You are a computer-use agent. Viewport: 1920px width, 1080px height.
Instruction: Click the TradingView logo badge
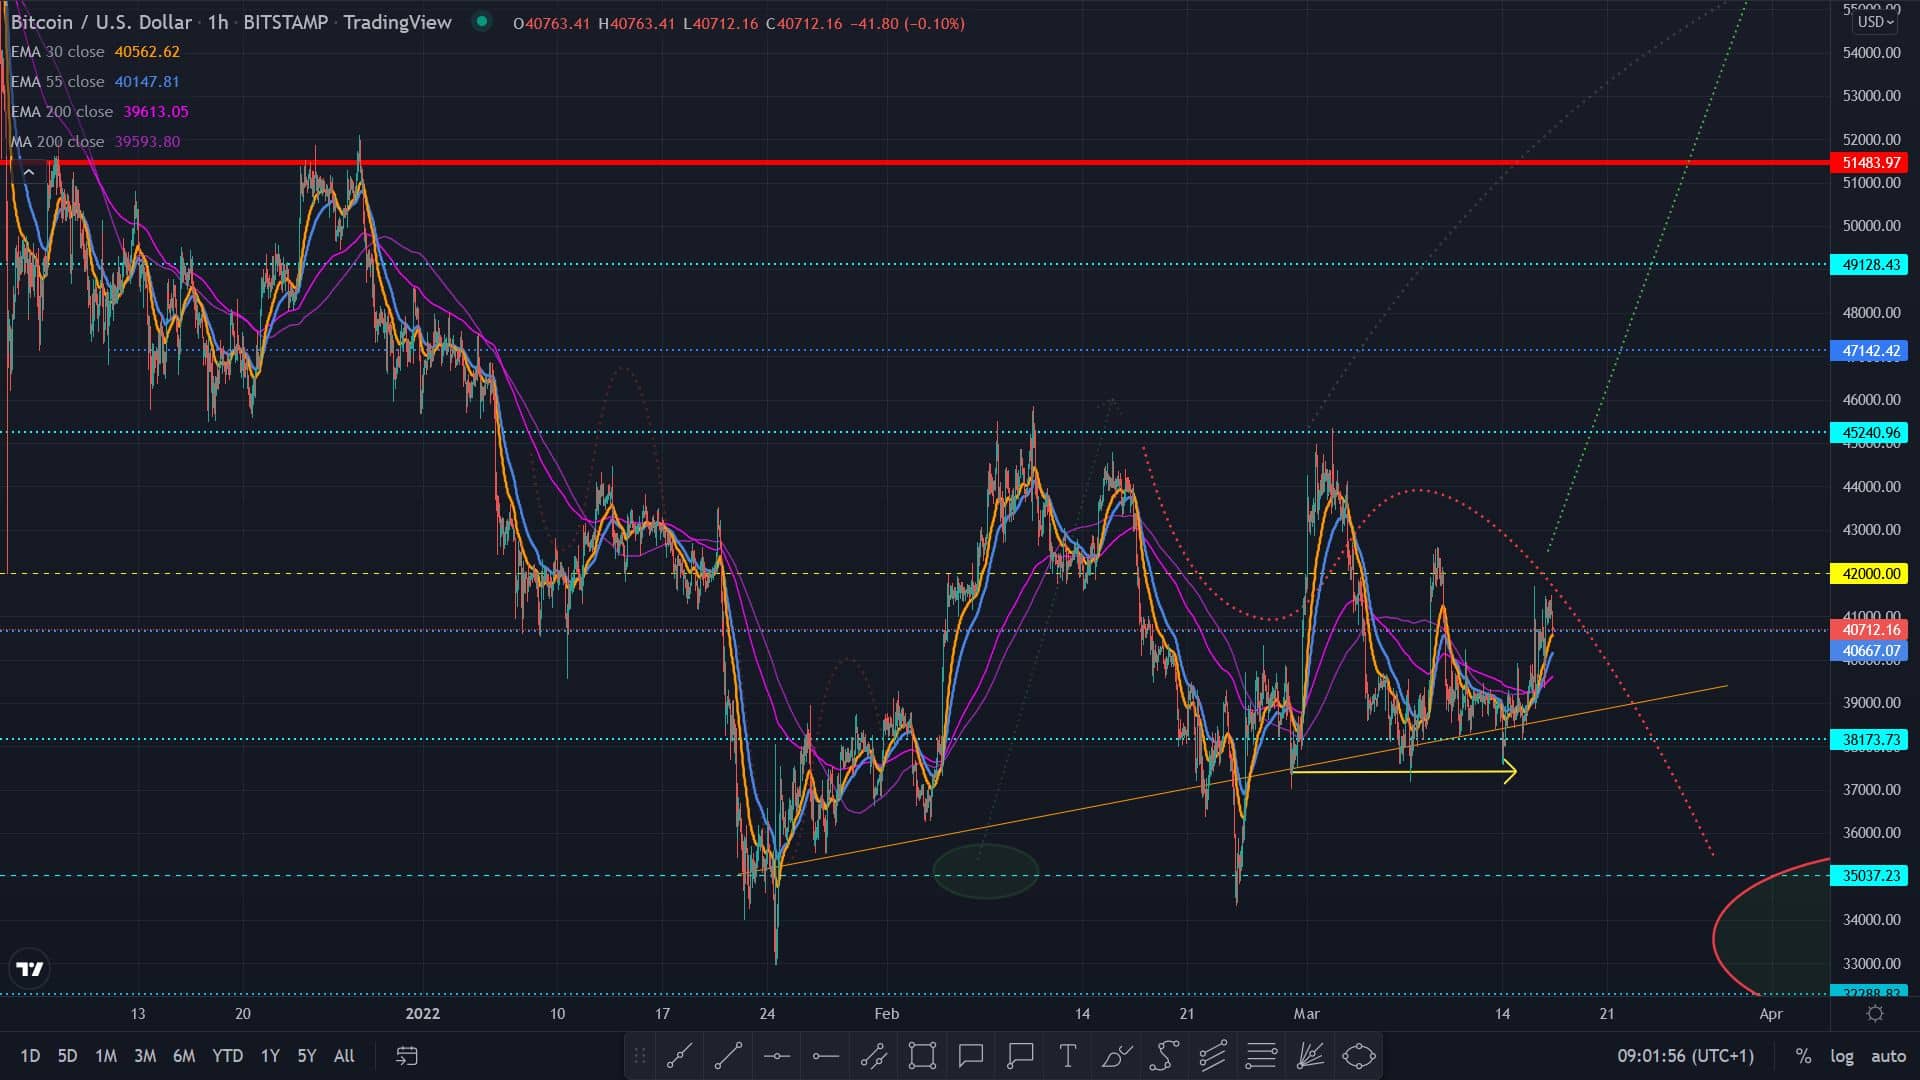pyautogui.click(x=30, y=968)
